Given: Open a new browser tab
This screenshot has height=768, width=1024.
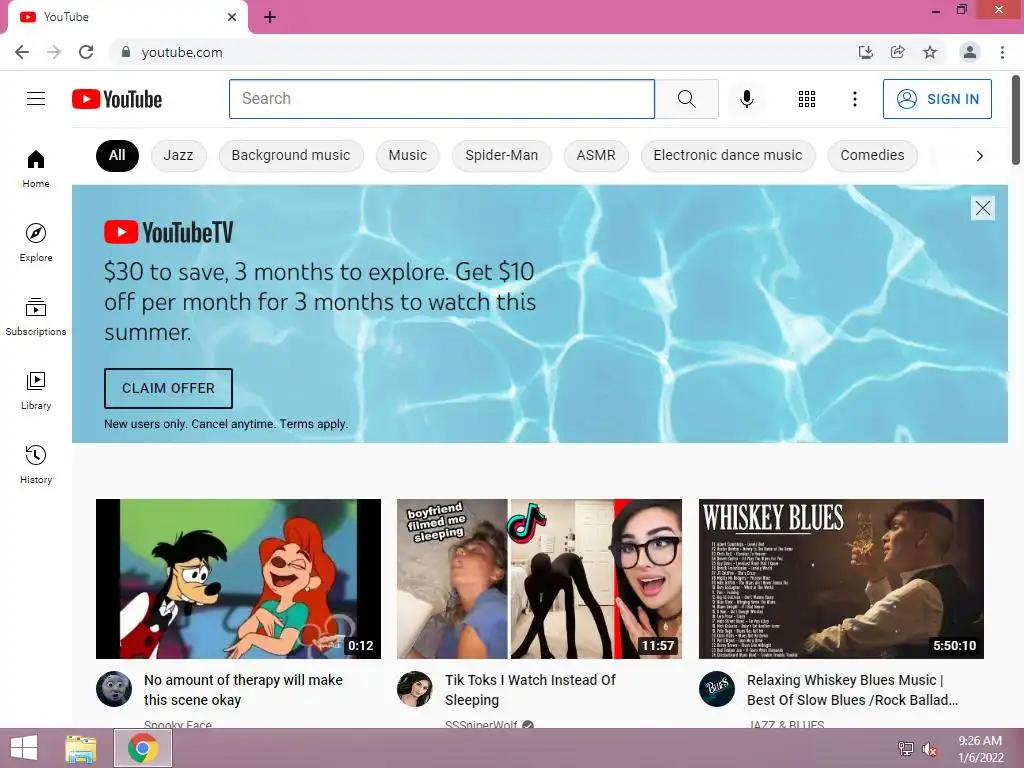Looking at the screenshot, I should point(270,17).
